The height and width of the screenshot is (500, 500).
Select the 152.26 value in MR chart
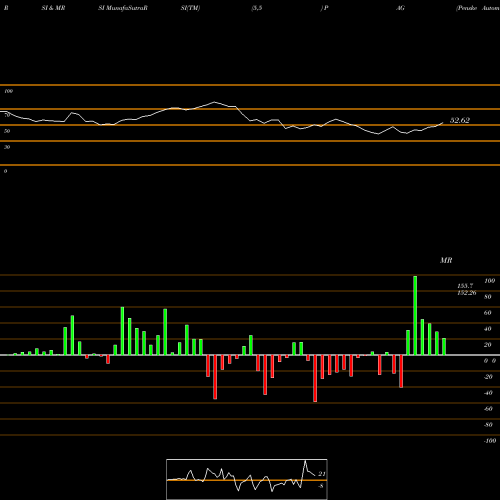tap(467, 293)
